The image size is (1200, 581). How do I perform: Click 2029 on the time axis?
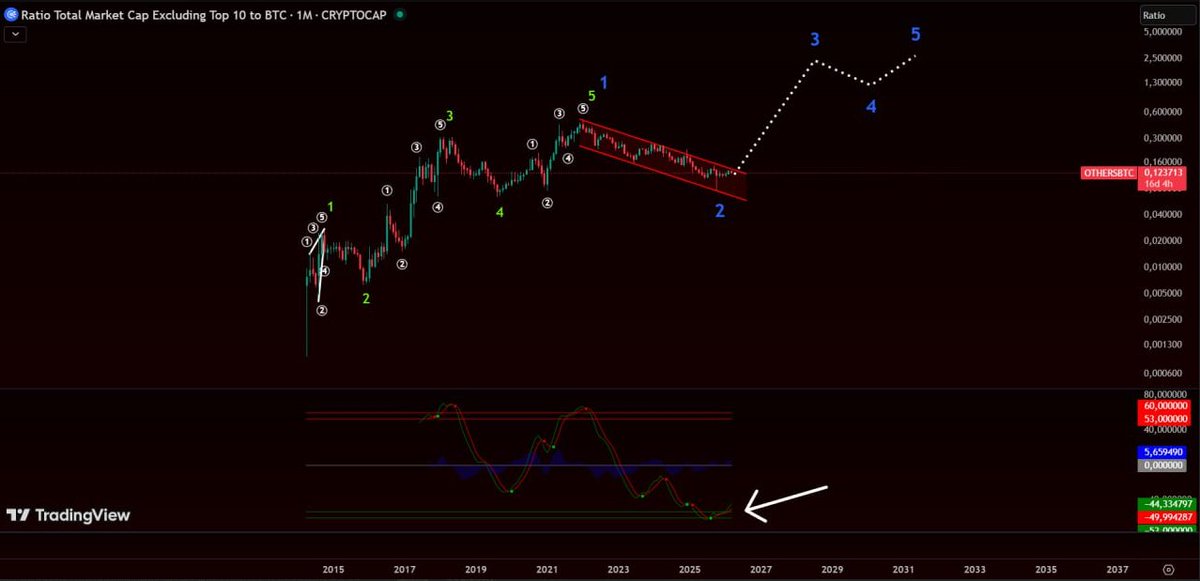pos(832,568)
